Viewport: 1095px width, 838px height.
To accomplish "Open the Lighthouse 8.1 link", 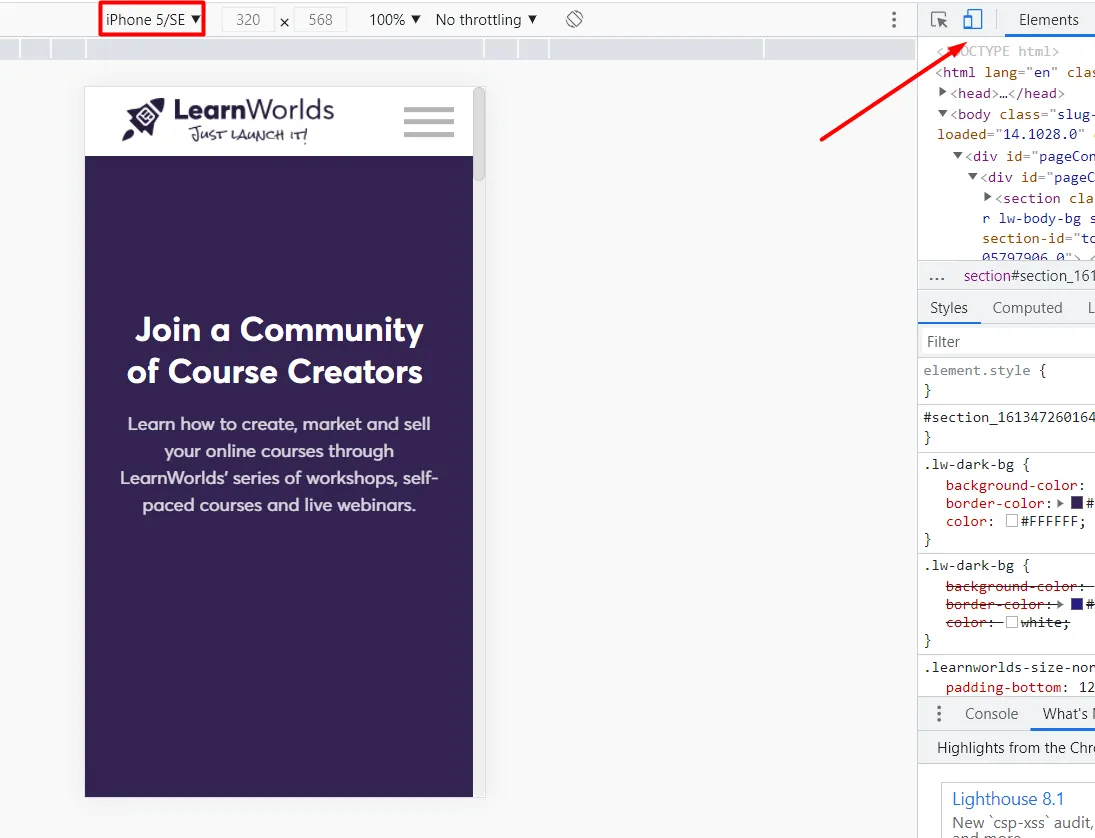I will pos(1008,799).
